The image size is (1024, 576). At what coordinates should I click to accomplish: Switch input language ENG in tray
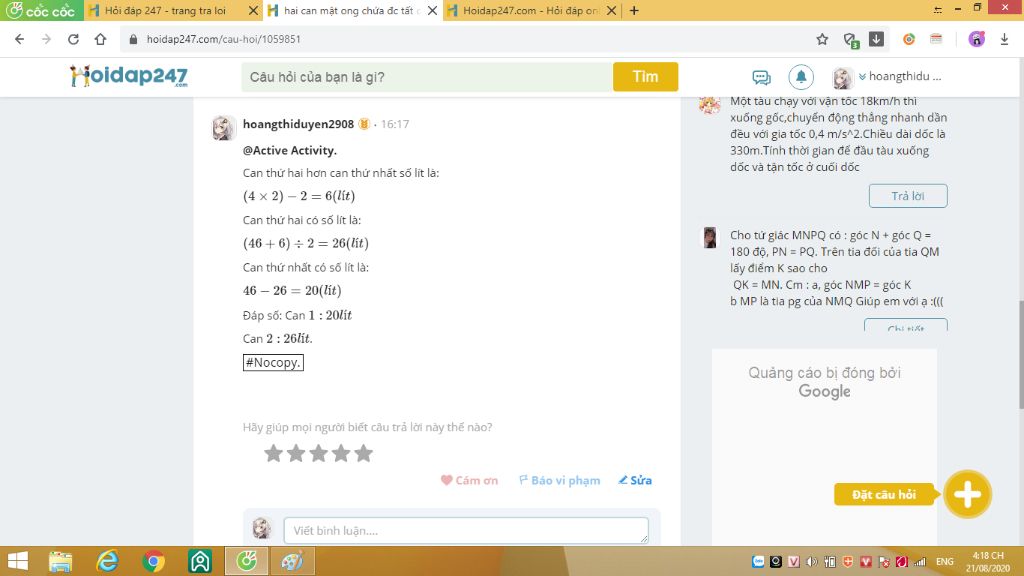[944, 562]
